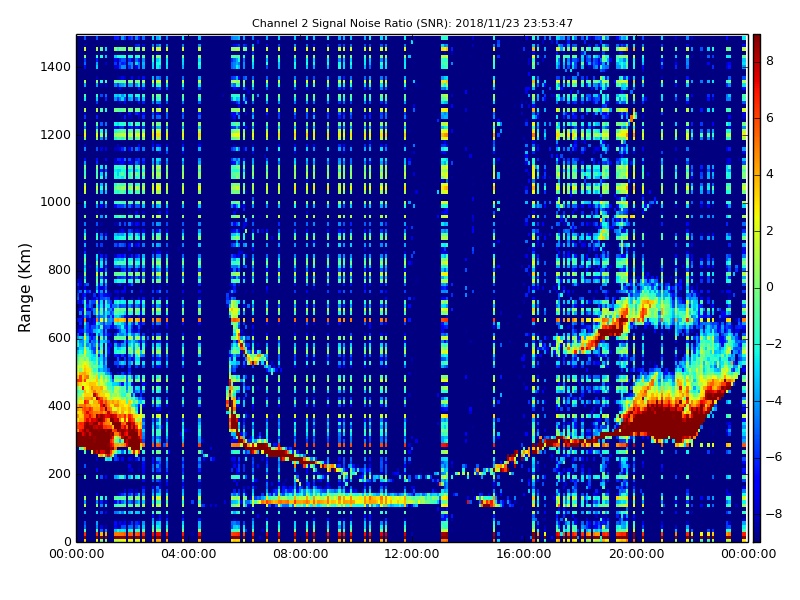Click the 20:00:00 time axis label
Viewport: 800px width, 600px height.
636,554
